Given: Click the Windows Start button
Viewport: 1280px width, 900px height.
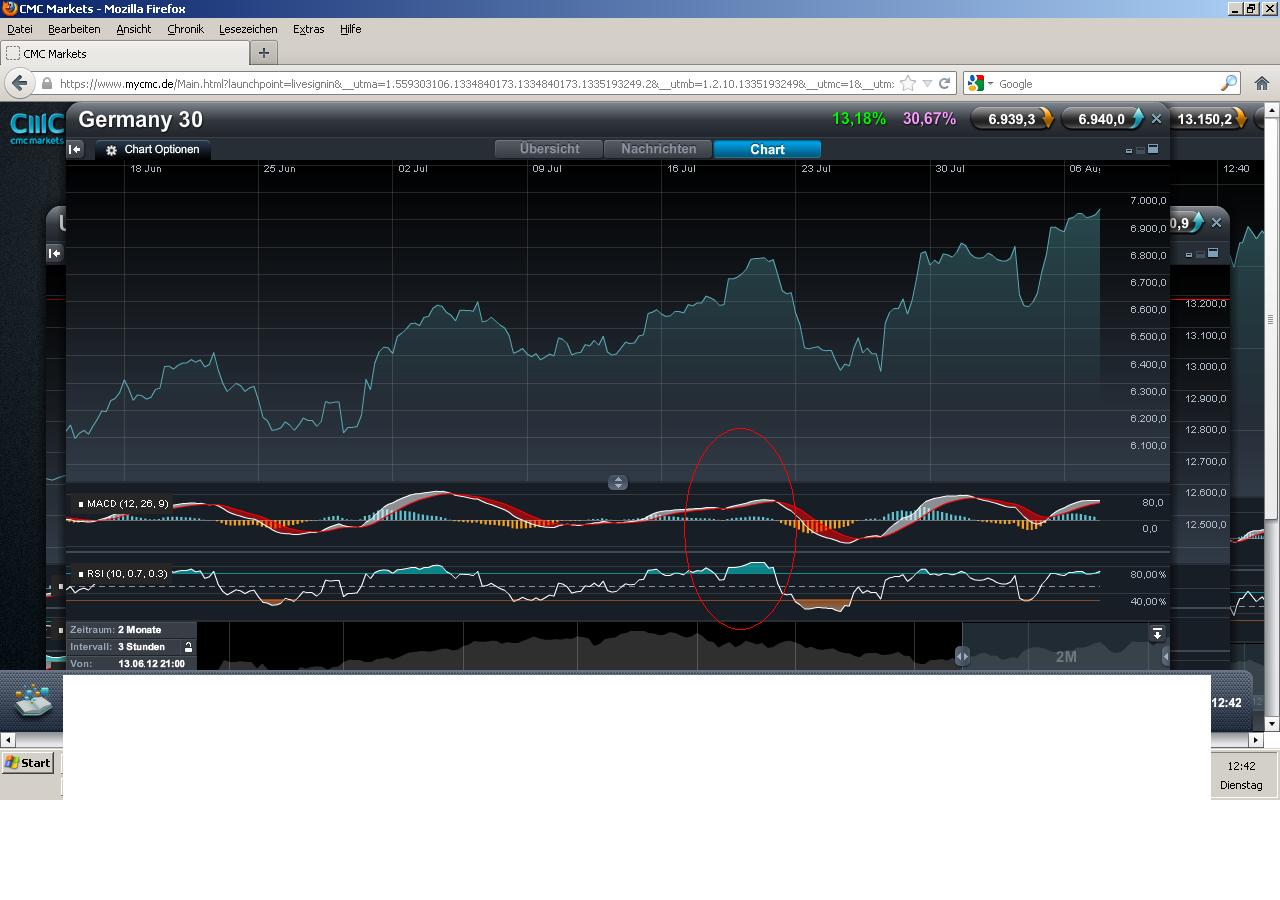Looking at the screenshot, I should coord(28,762).
